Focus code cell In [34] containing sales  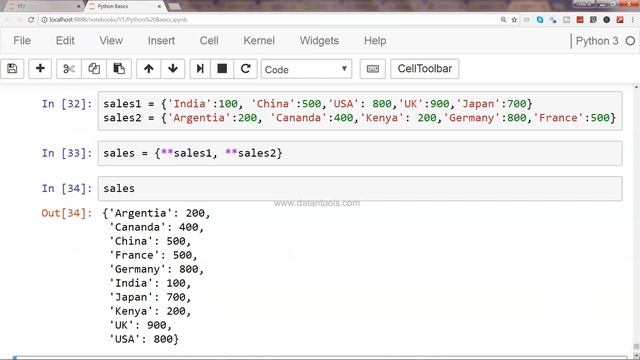(360, 189)
